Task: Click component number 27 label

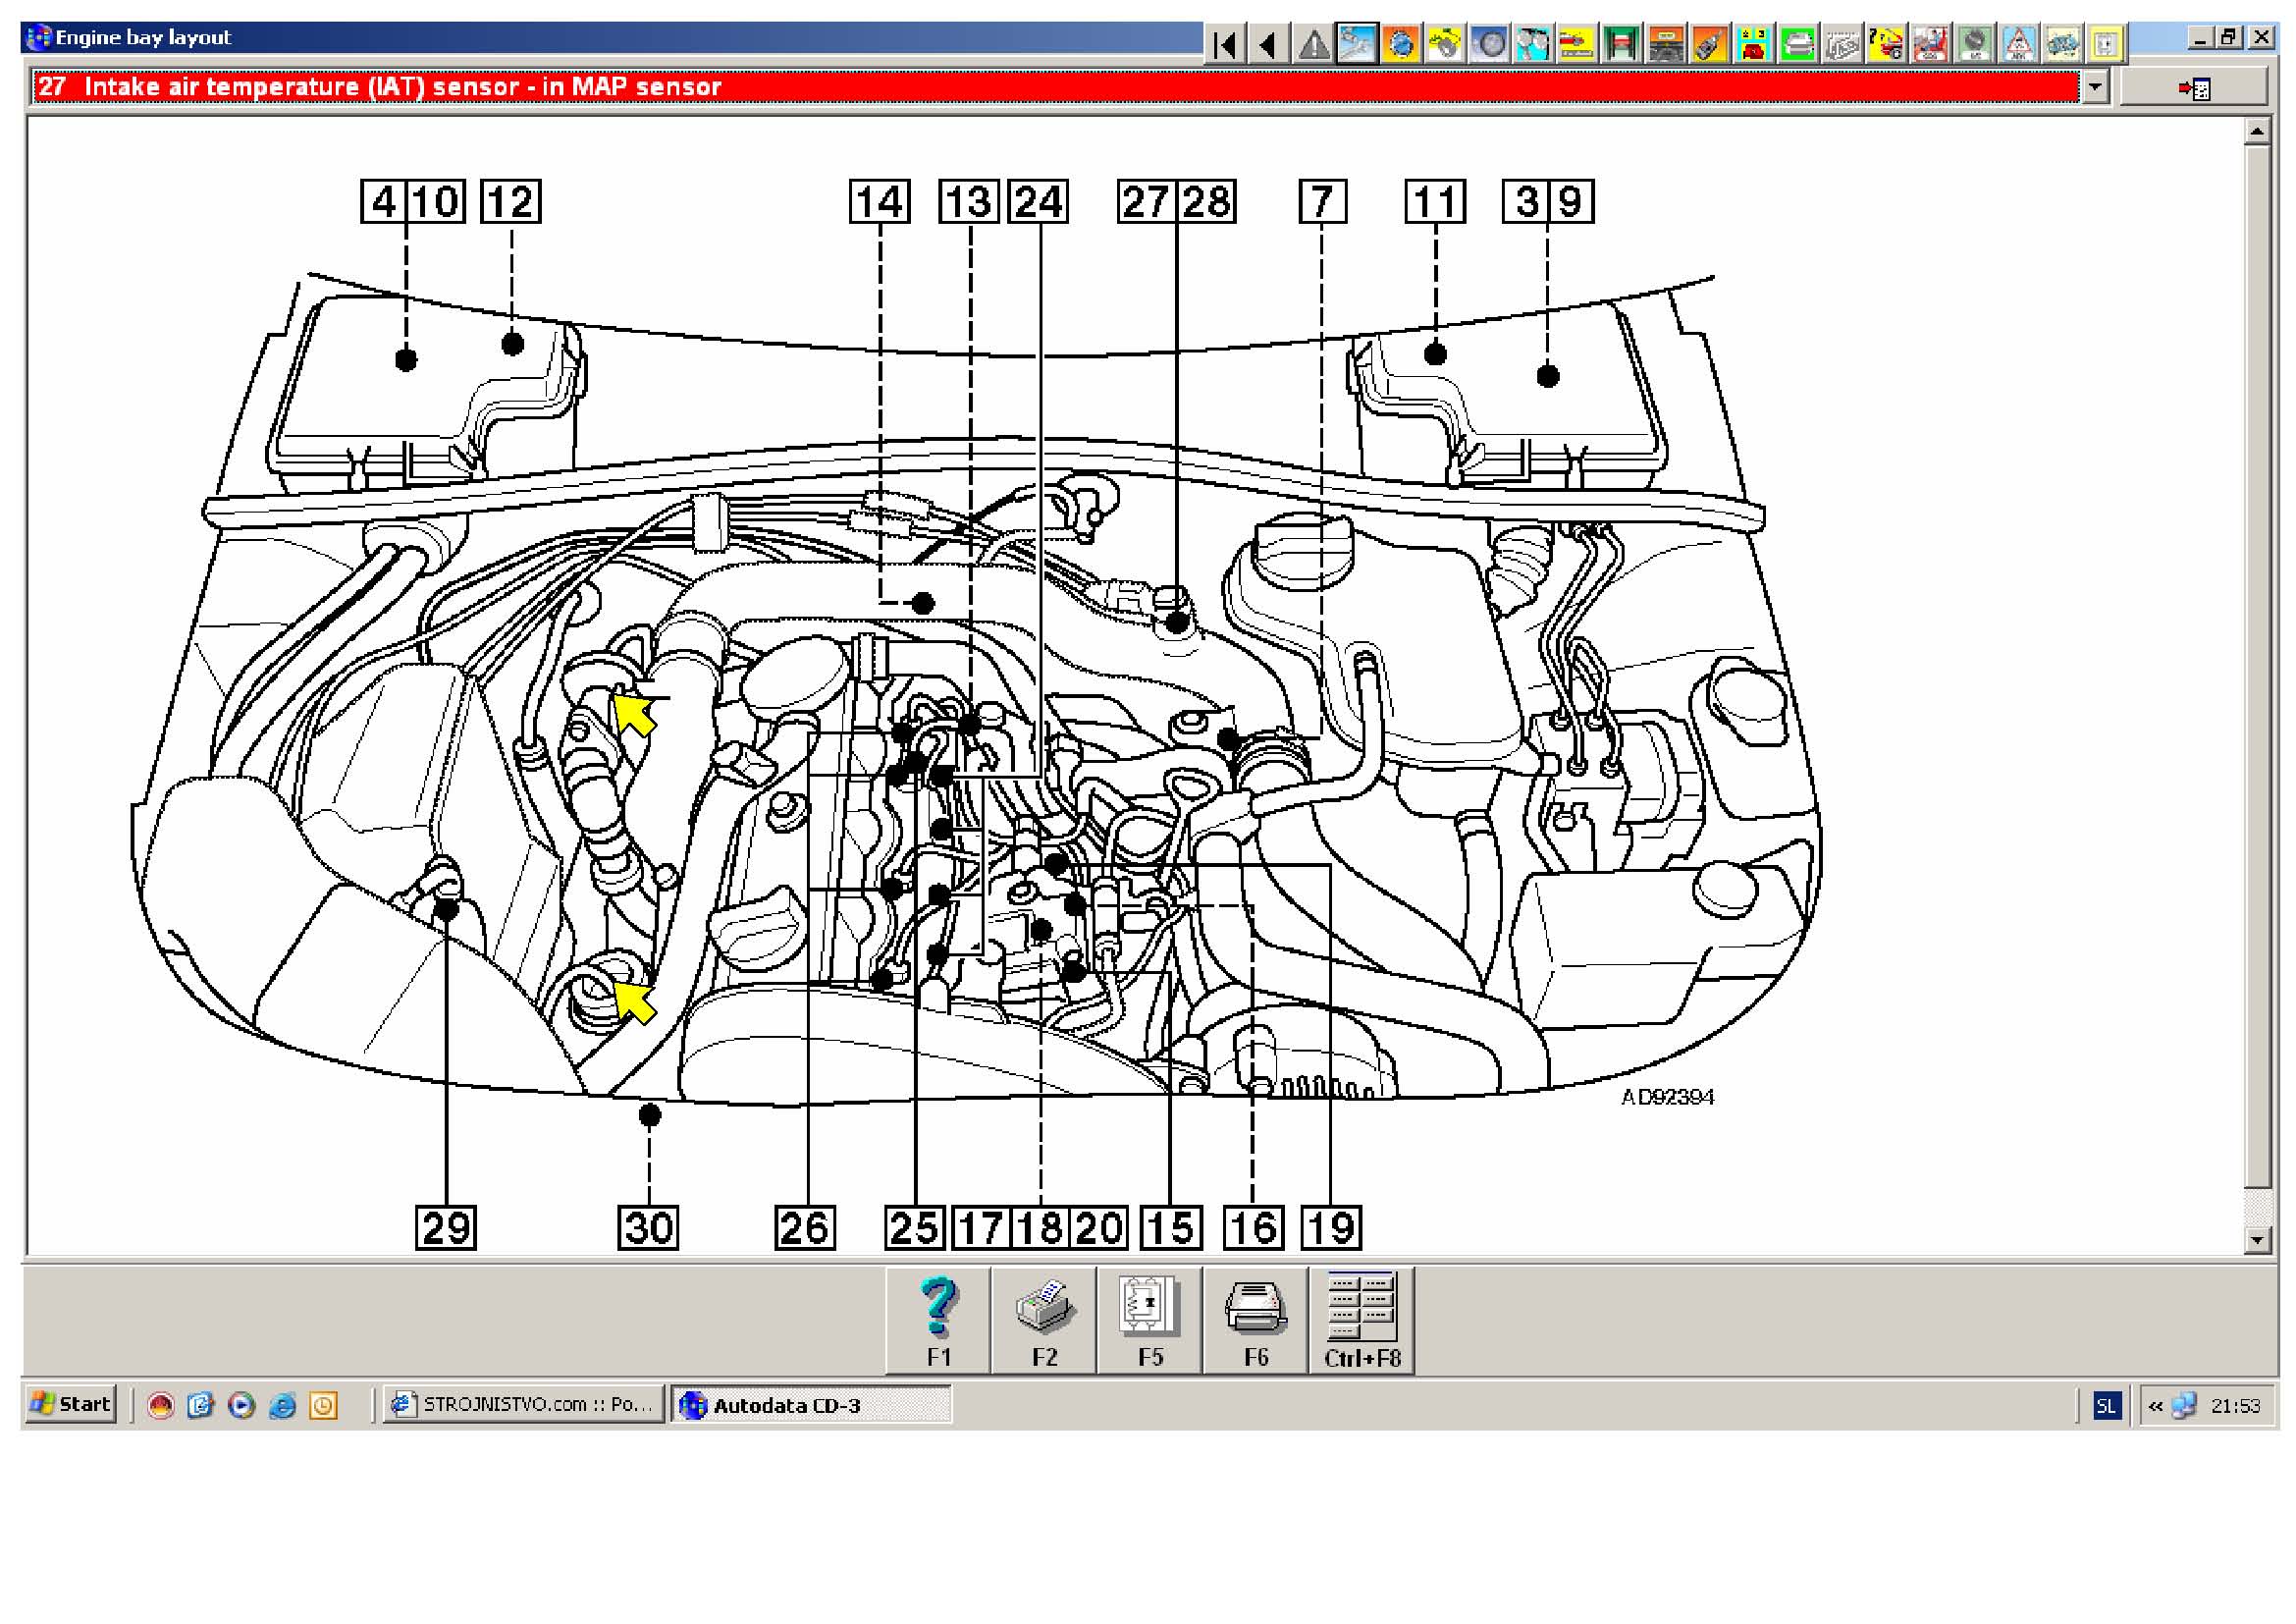Action: (x=1146, y=202)
